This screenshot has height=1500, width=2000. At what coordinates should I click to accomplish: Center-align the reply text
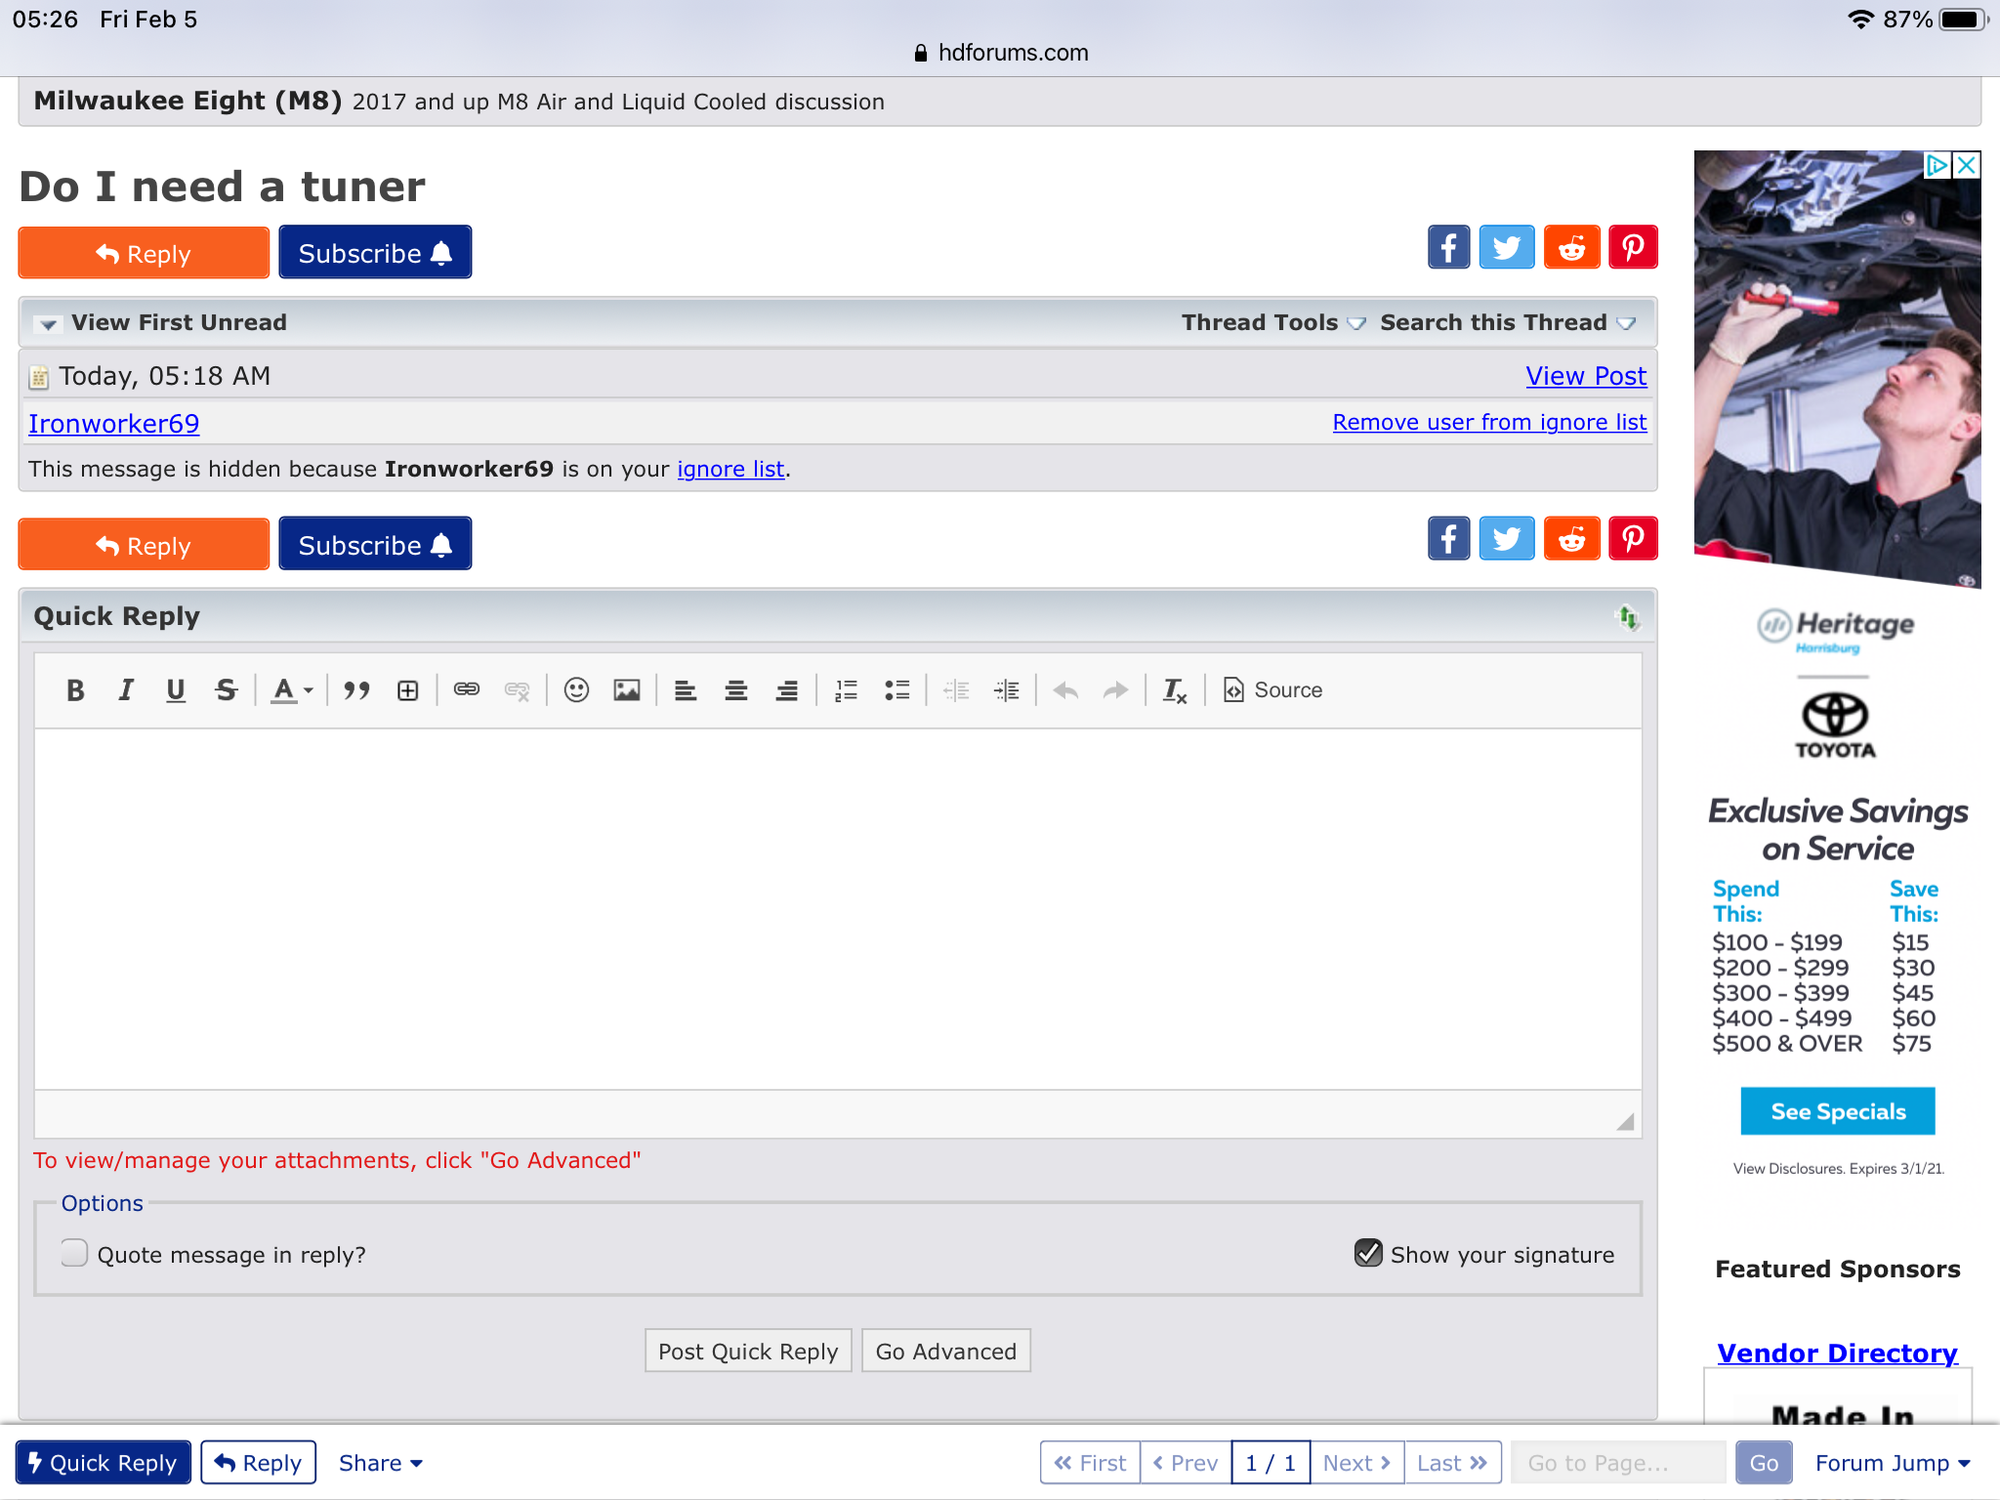point(736,690)
